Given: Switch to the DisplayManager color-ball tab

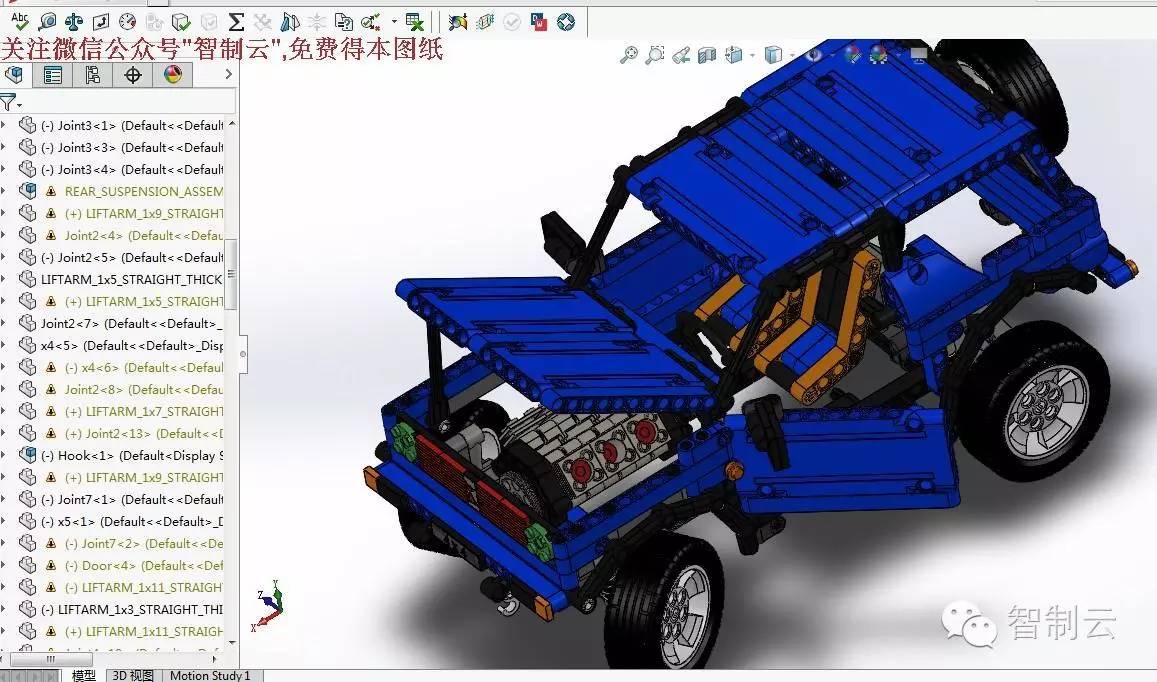Looking at the screenshot, I should (x=173, y=75).
